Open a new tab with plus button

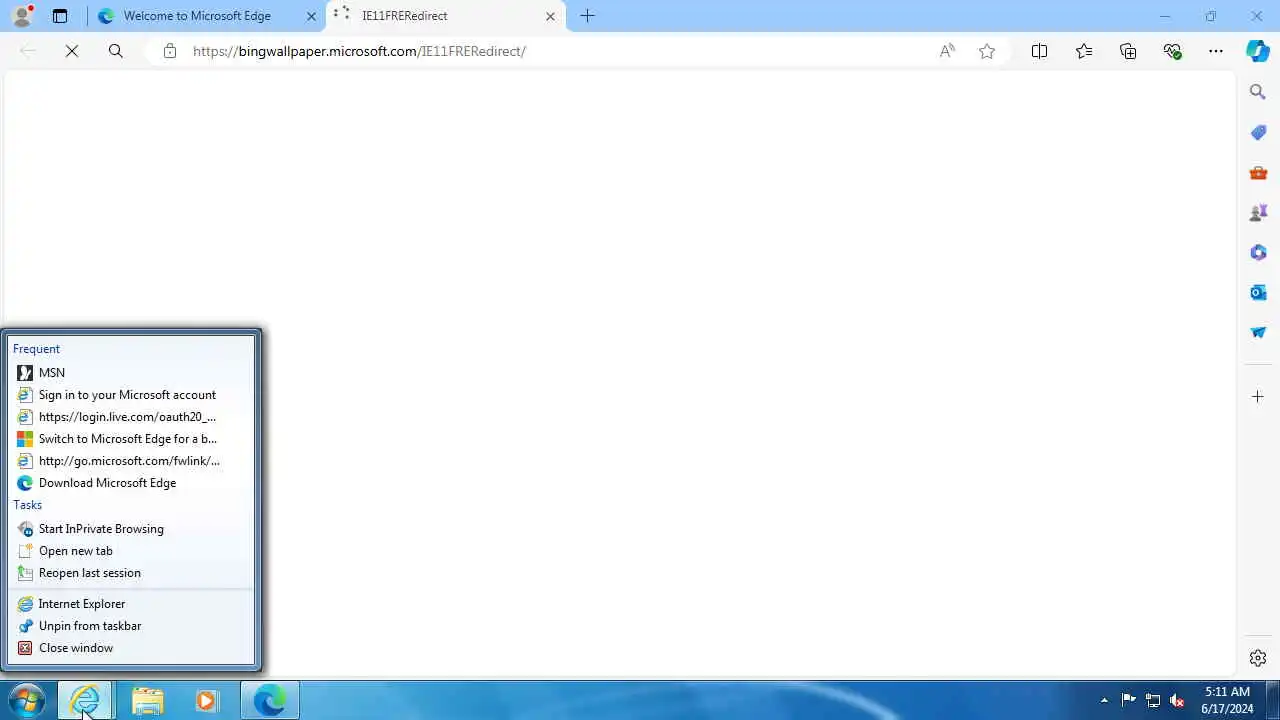[588, 16]
